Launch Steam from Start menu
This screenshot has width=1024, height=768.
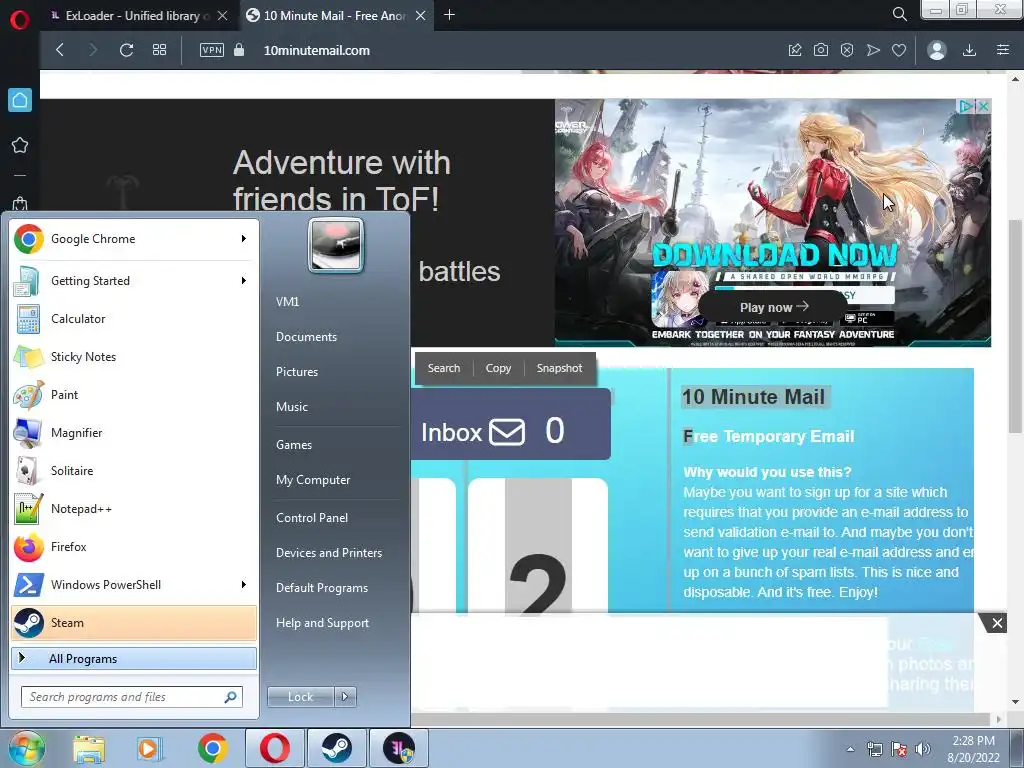pyautogui.click(x=134, y=622)
